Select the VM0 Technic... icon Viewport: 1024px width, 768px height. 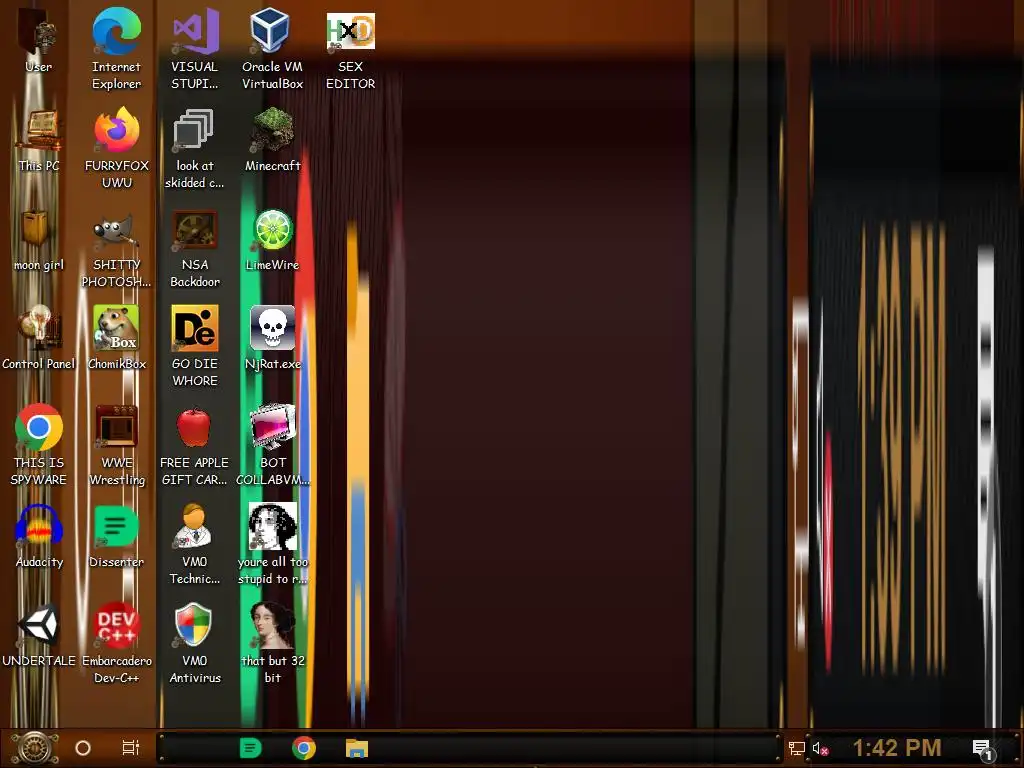195,545
